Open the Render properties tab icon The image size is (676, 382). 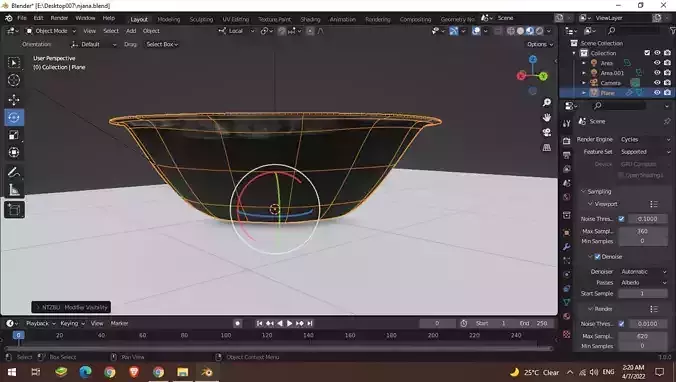[566, 141]
